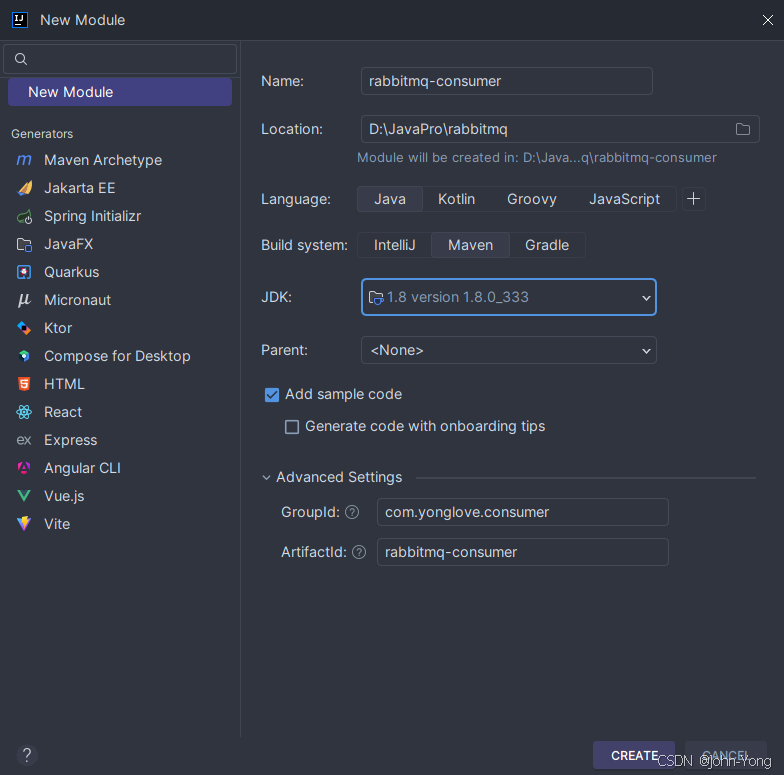The width and height of the screenshot is (784, 775).
Task: Collapse the Advanced Settings section
Action: coord(266,478)
